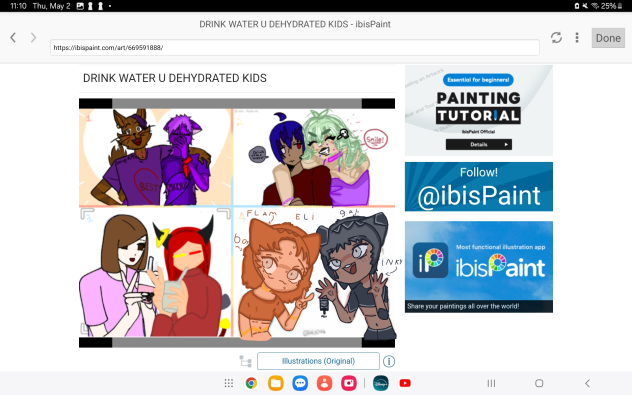Image resolution: width=632 pixels, height=395 pixels.
Task: Open the Follow @ibisPaint banner
Action: [x=479, y=187]
